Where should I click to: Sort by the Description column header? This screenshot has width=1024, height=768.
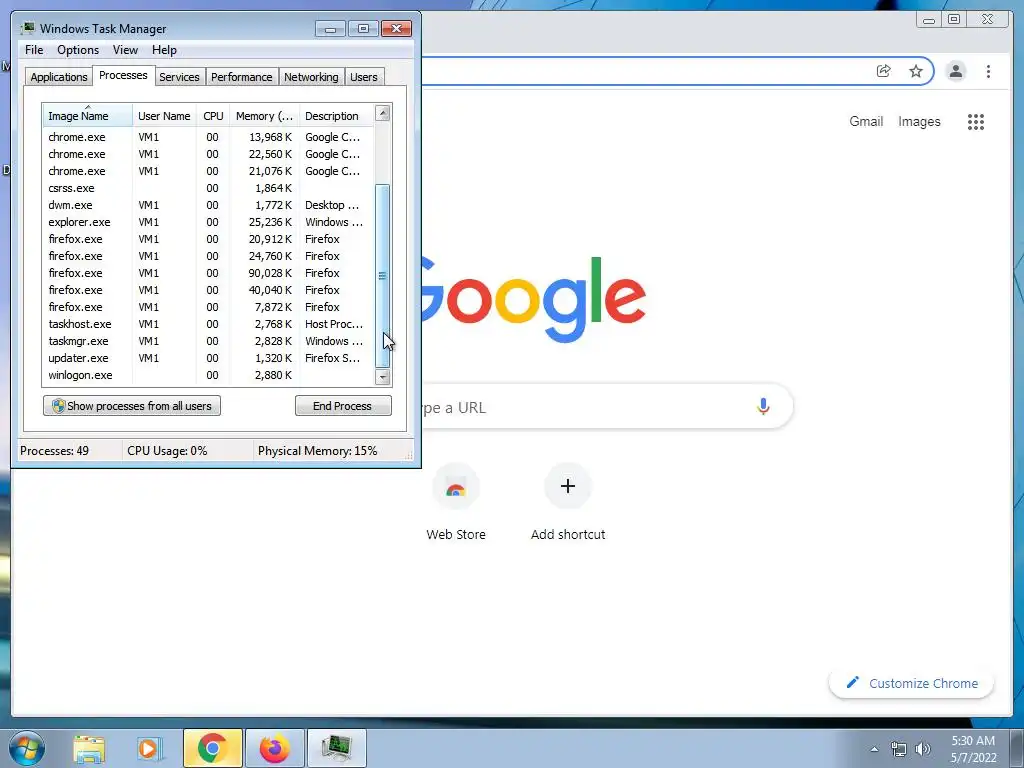[x=336, y=116]
